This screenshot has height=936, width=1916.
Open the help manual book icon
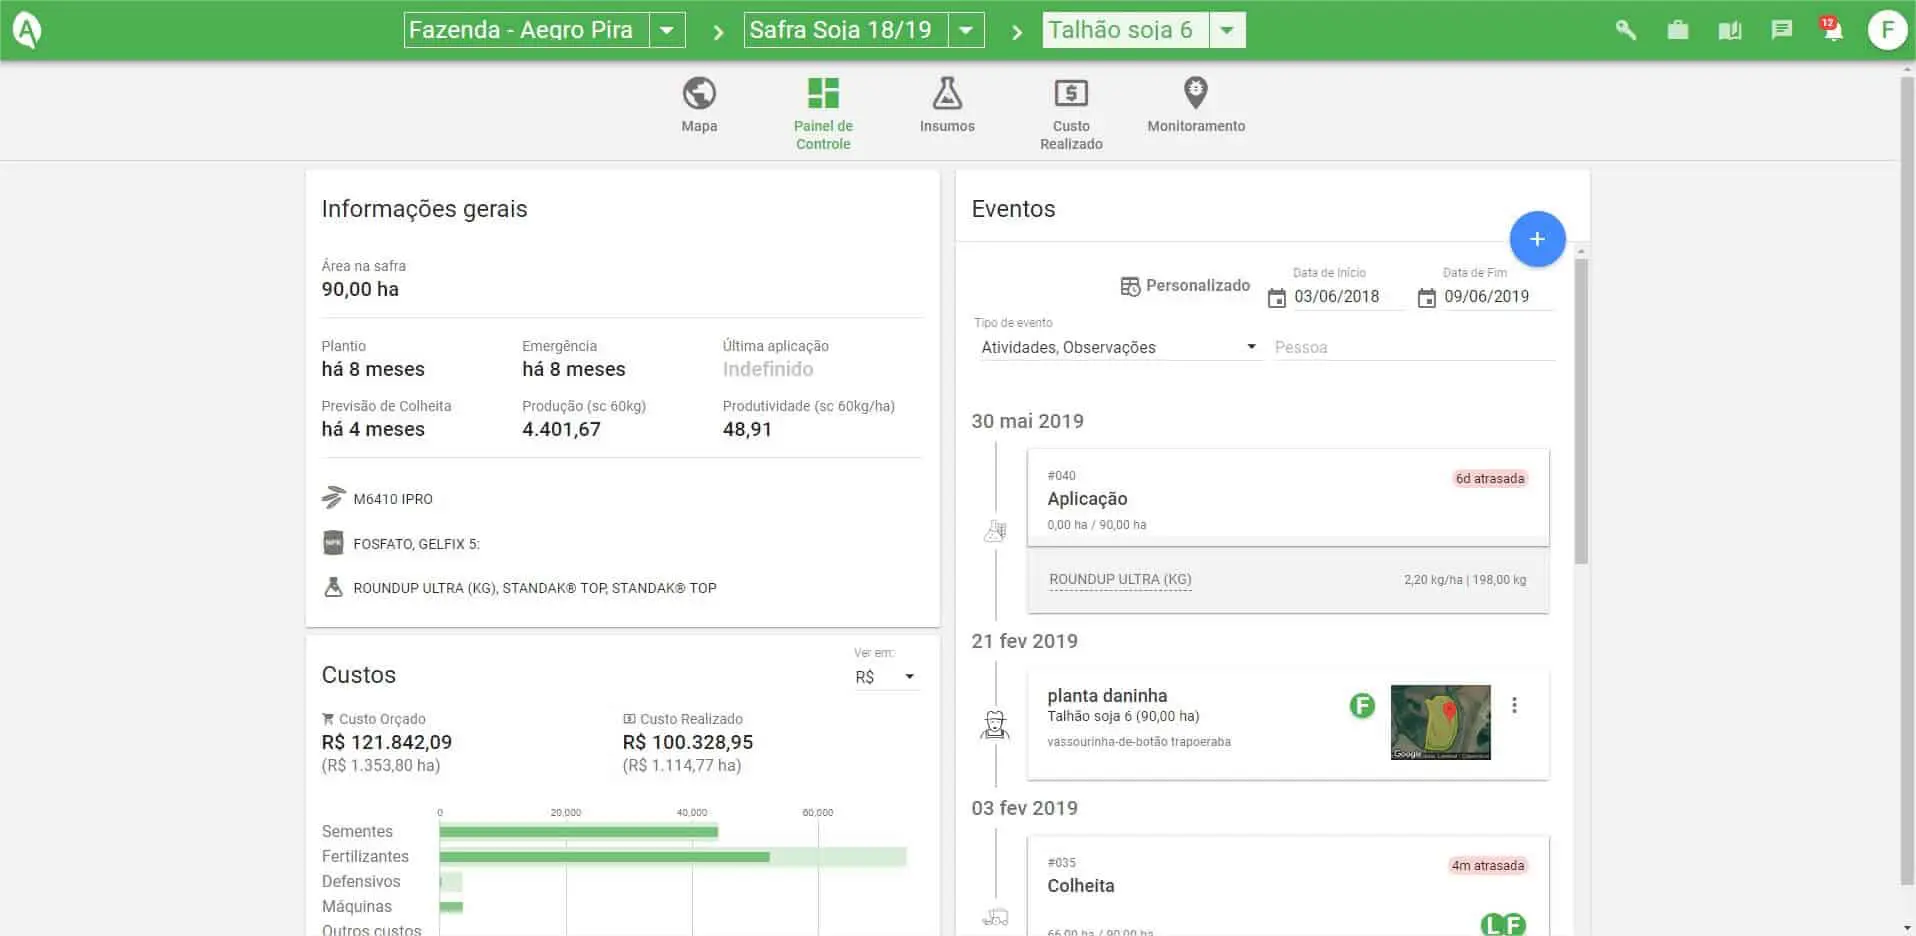pos(1730,30)
